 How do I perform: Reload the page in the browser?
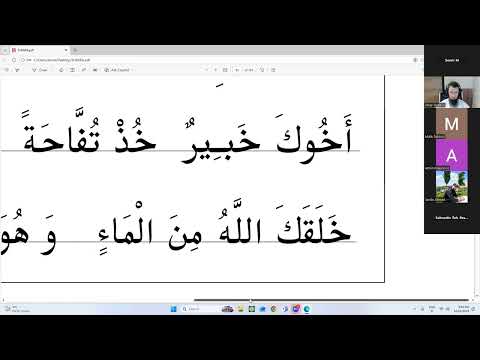coord(14,60)
